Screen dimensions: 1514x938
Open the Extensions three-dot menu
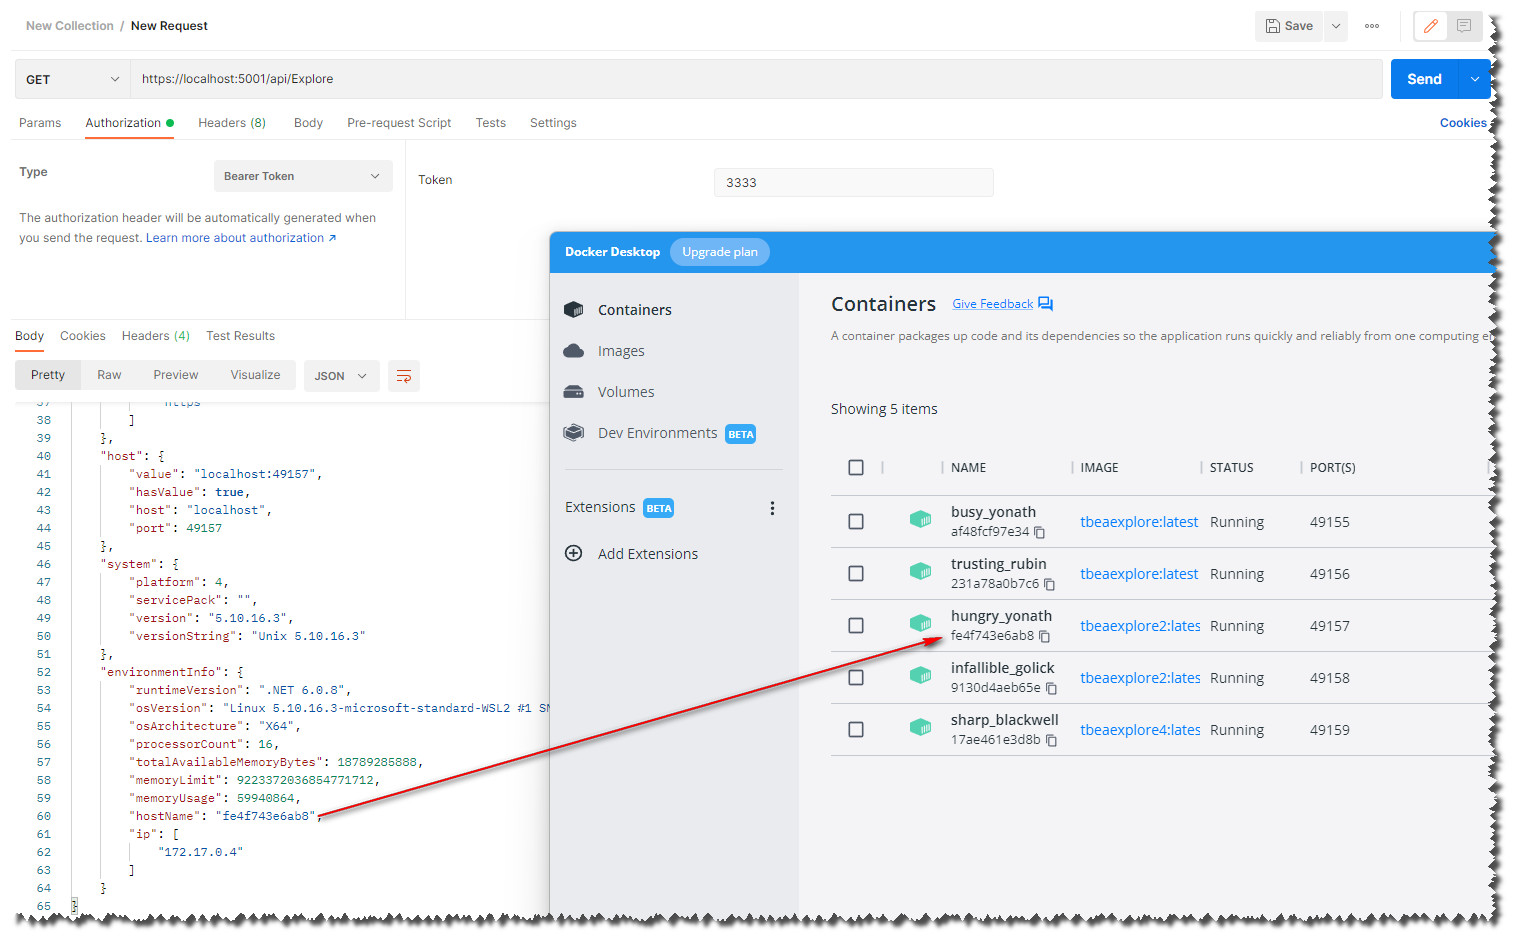772,508
